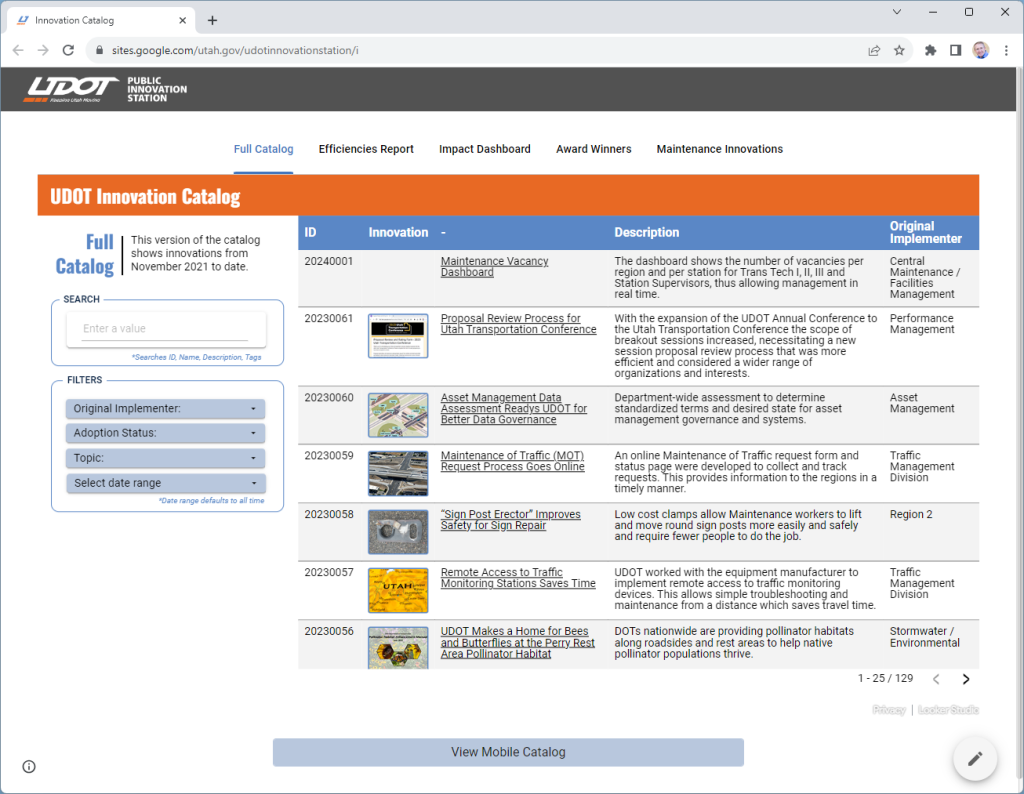
Task: Open the site info icon at bottom left
Action: click(29, 767)
